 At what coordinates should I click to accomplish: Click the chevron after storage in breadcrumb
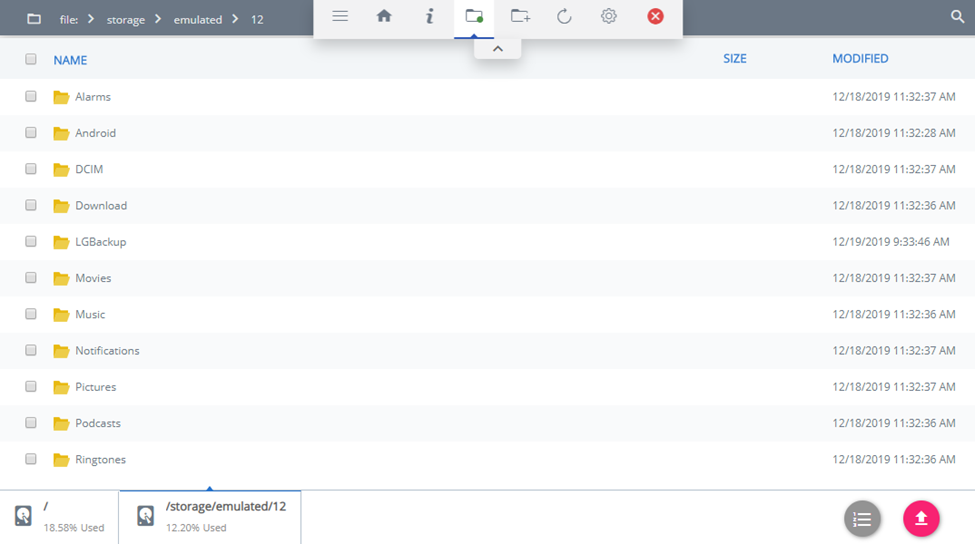tap(158, 19)
